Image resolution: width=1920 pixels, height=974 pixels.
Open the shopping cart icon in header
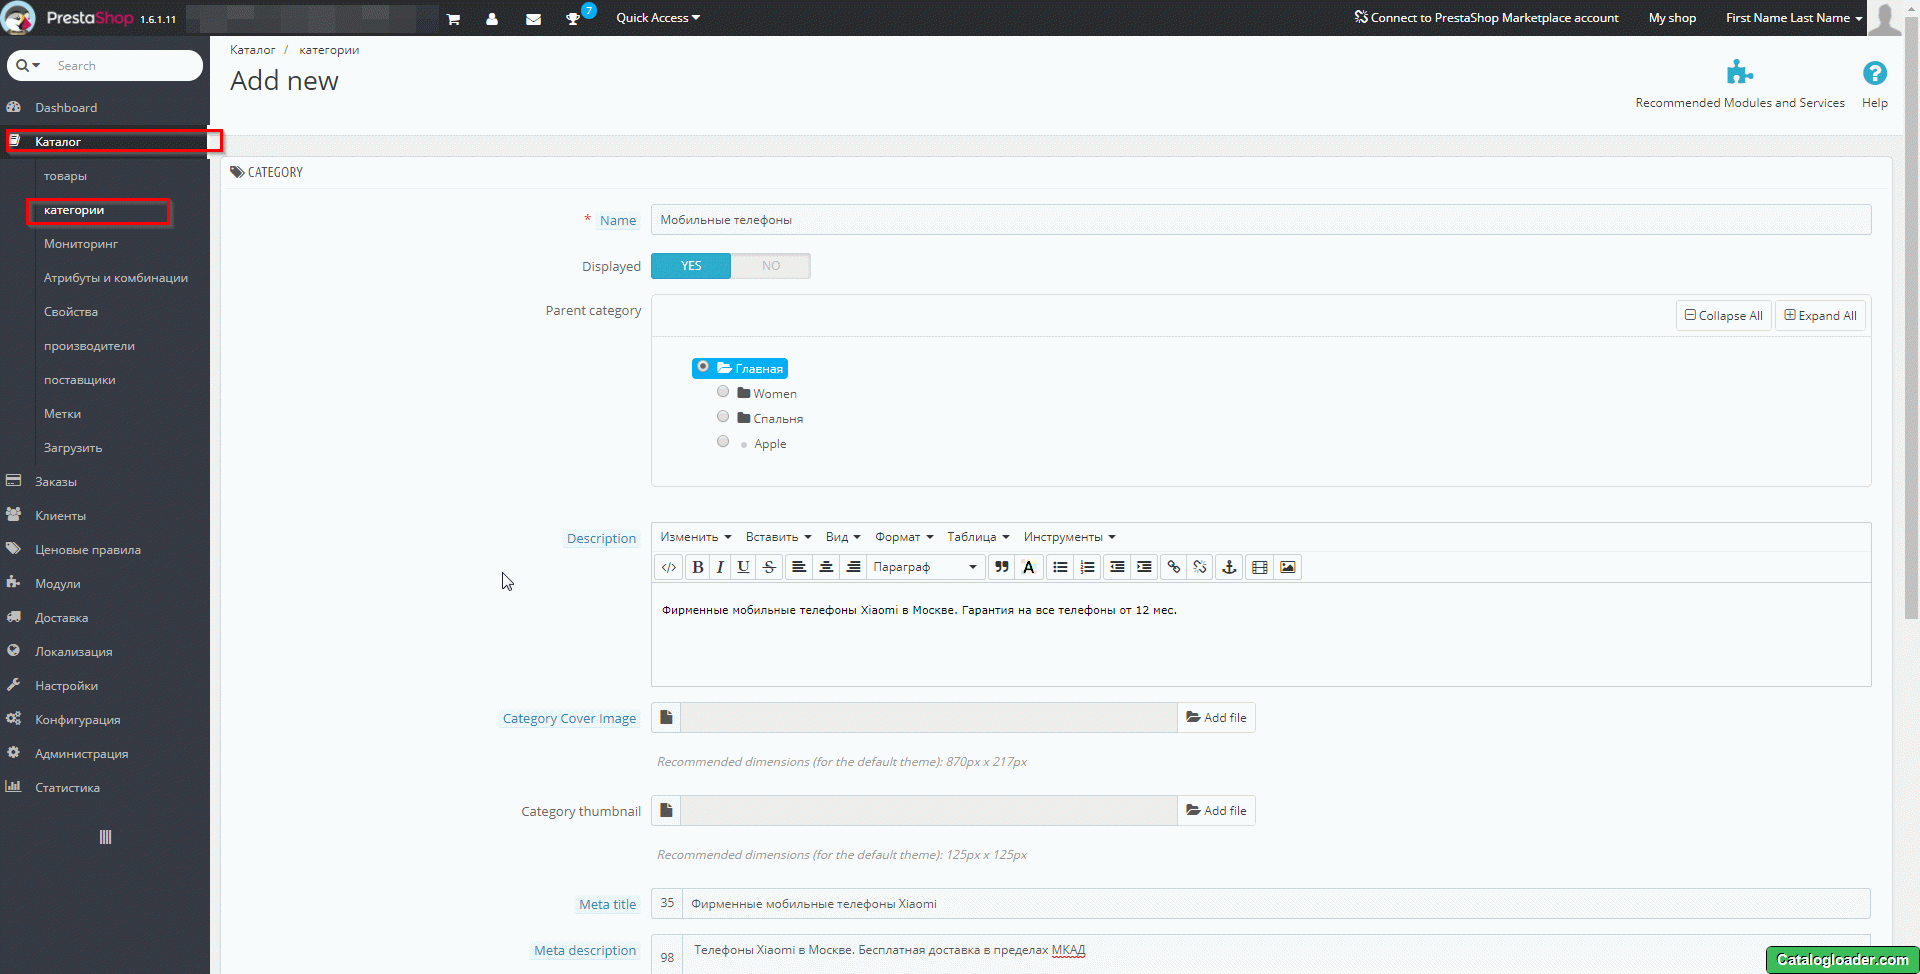453,19
